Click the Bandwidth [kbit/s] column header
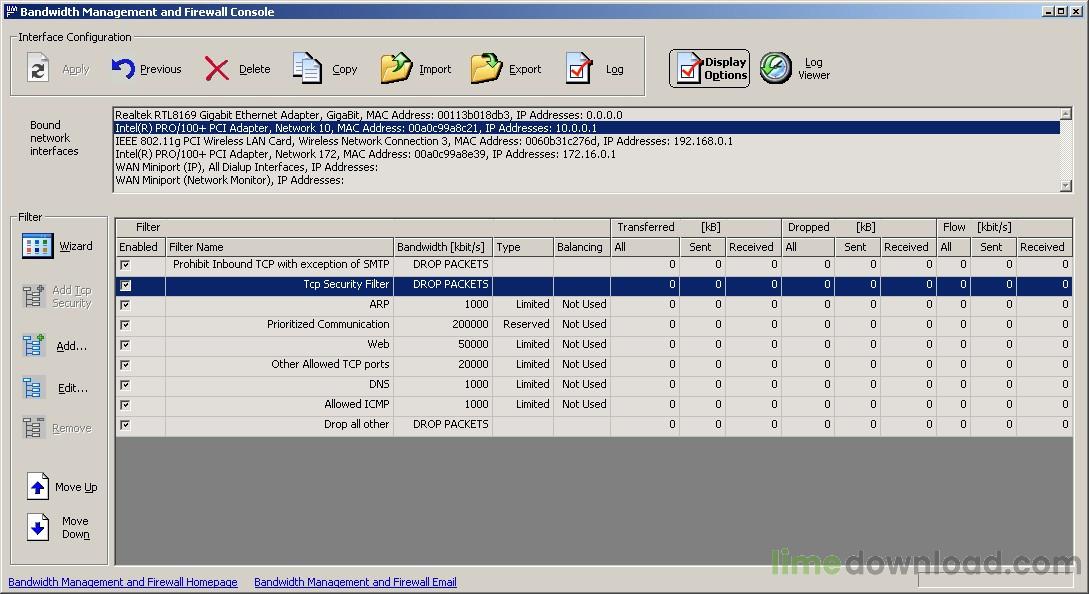1089x594 pixels. point(443,247)
